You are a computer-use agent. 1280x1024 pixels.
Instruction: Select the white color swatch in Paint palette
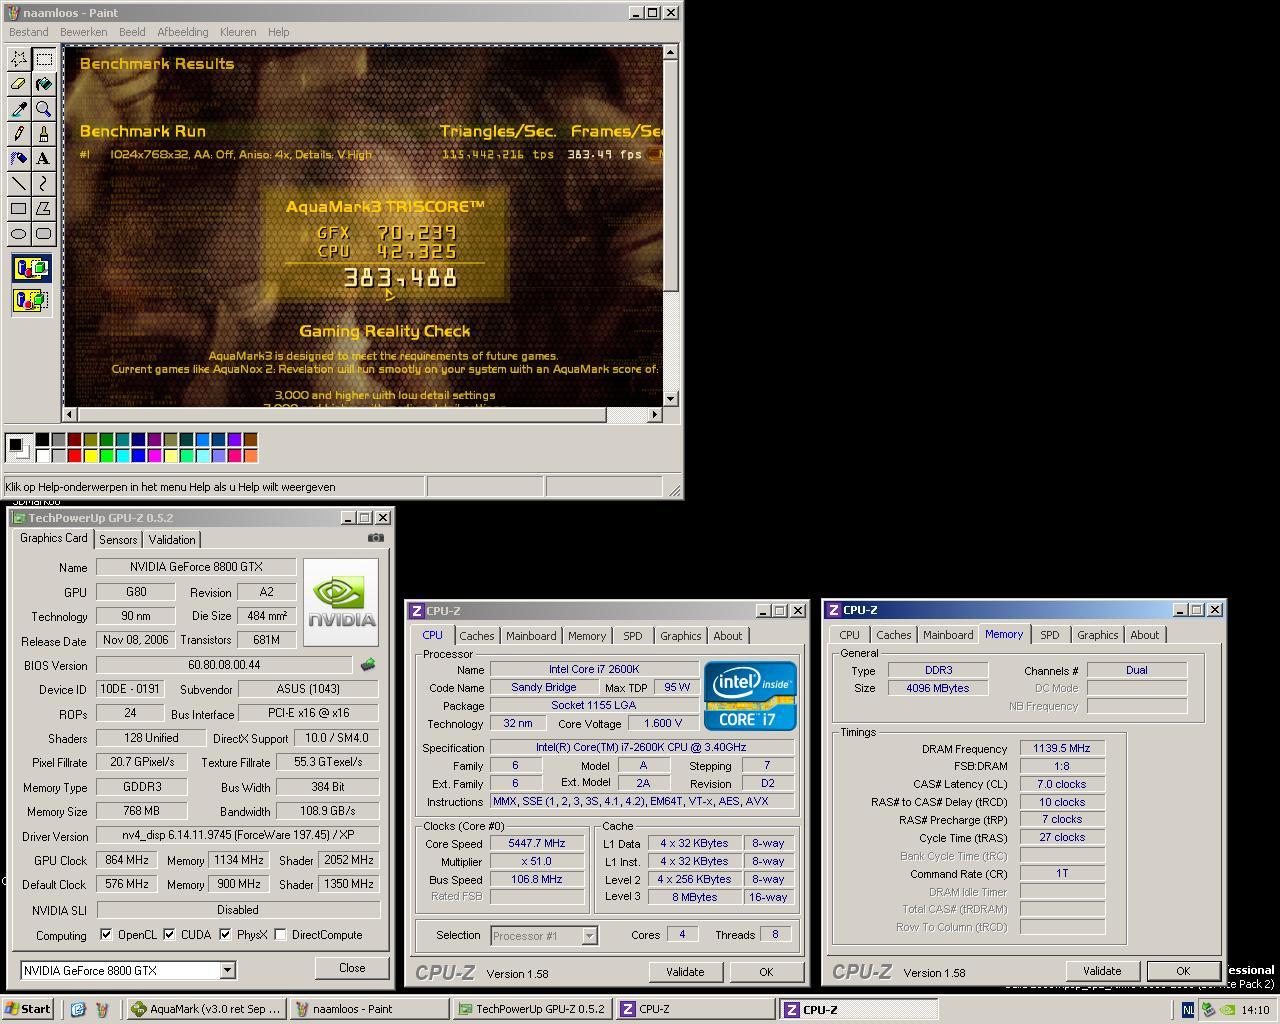tap(42, 455)
